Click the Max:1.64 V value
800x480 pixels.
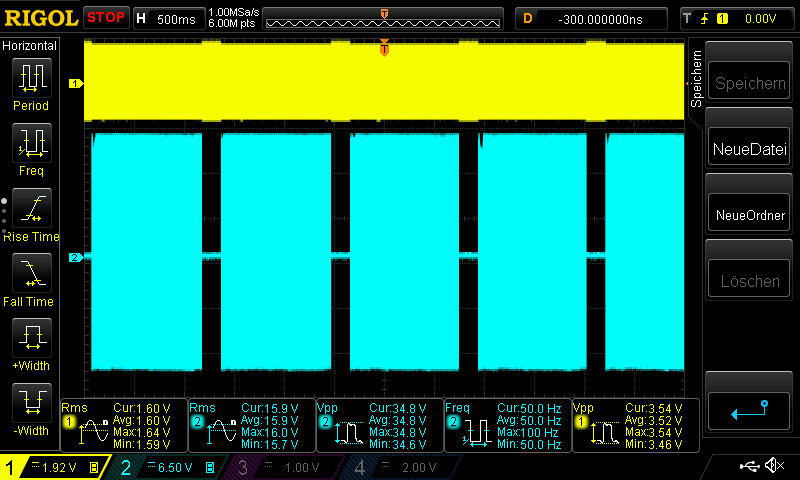142,433
